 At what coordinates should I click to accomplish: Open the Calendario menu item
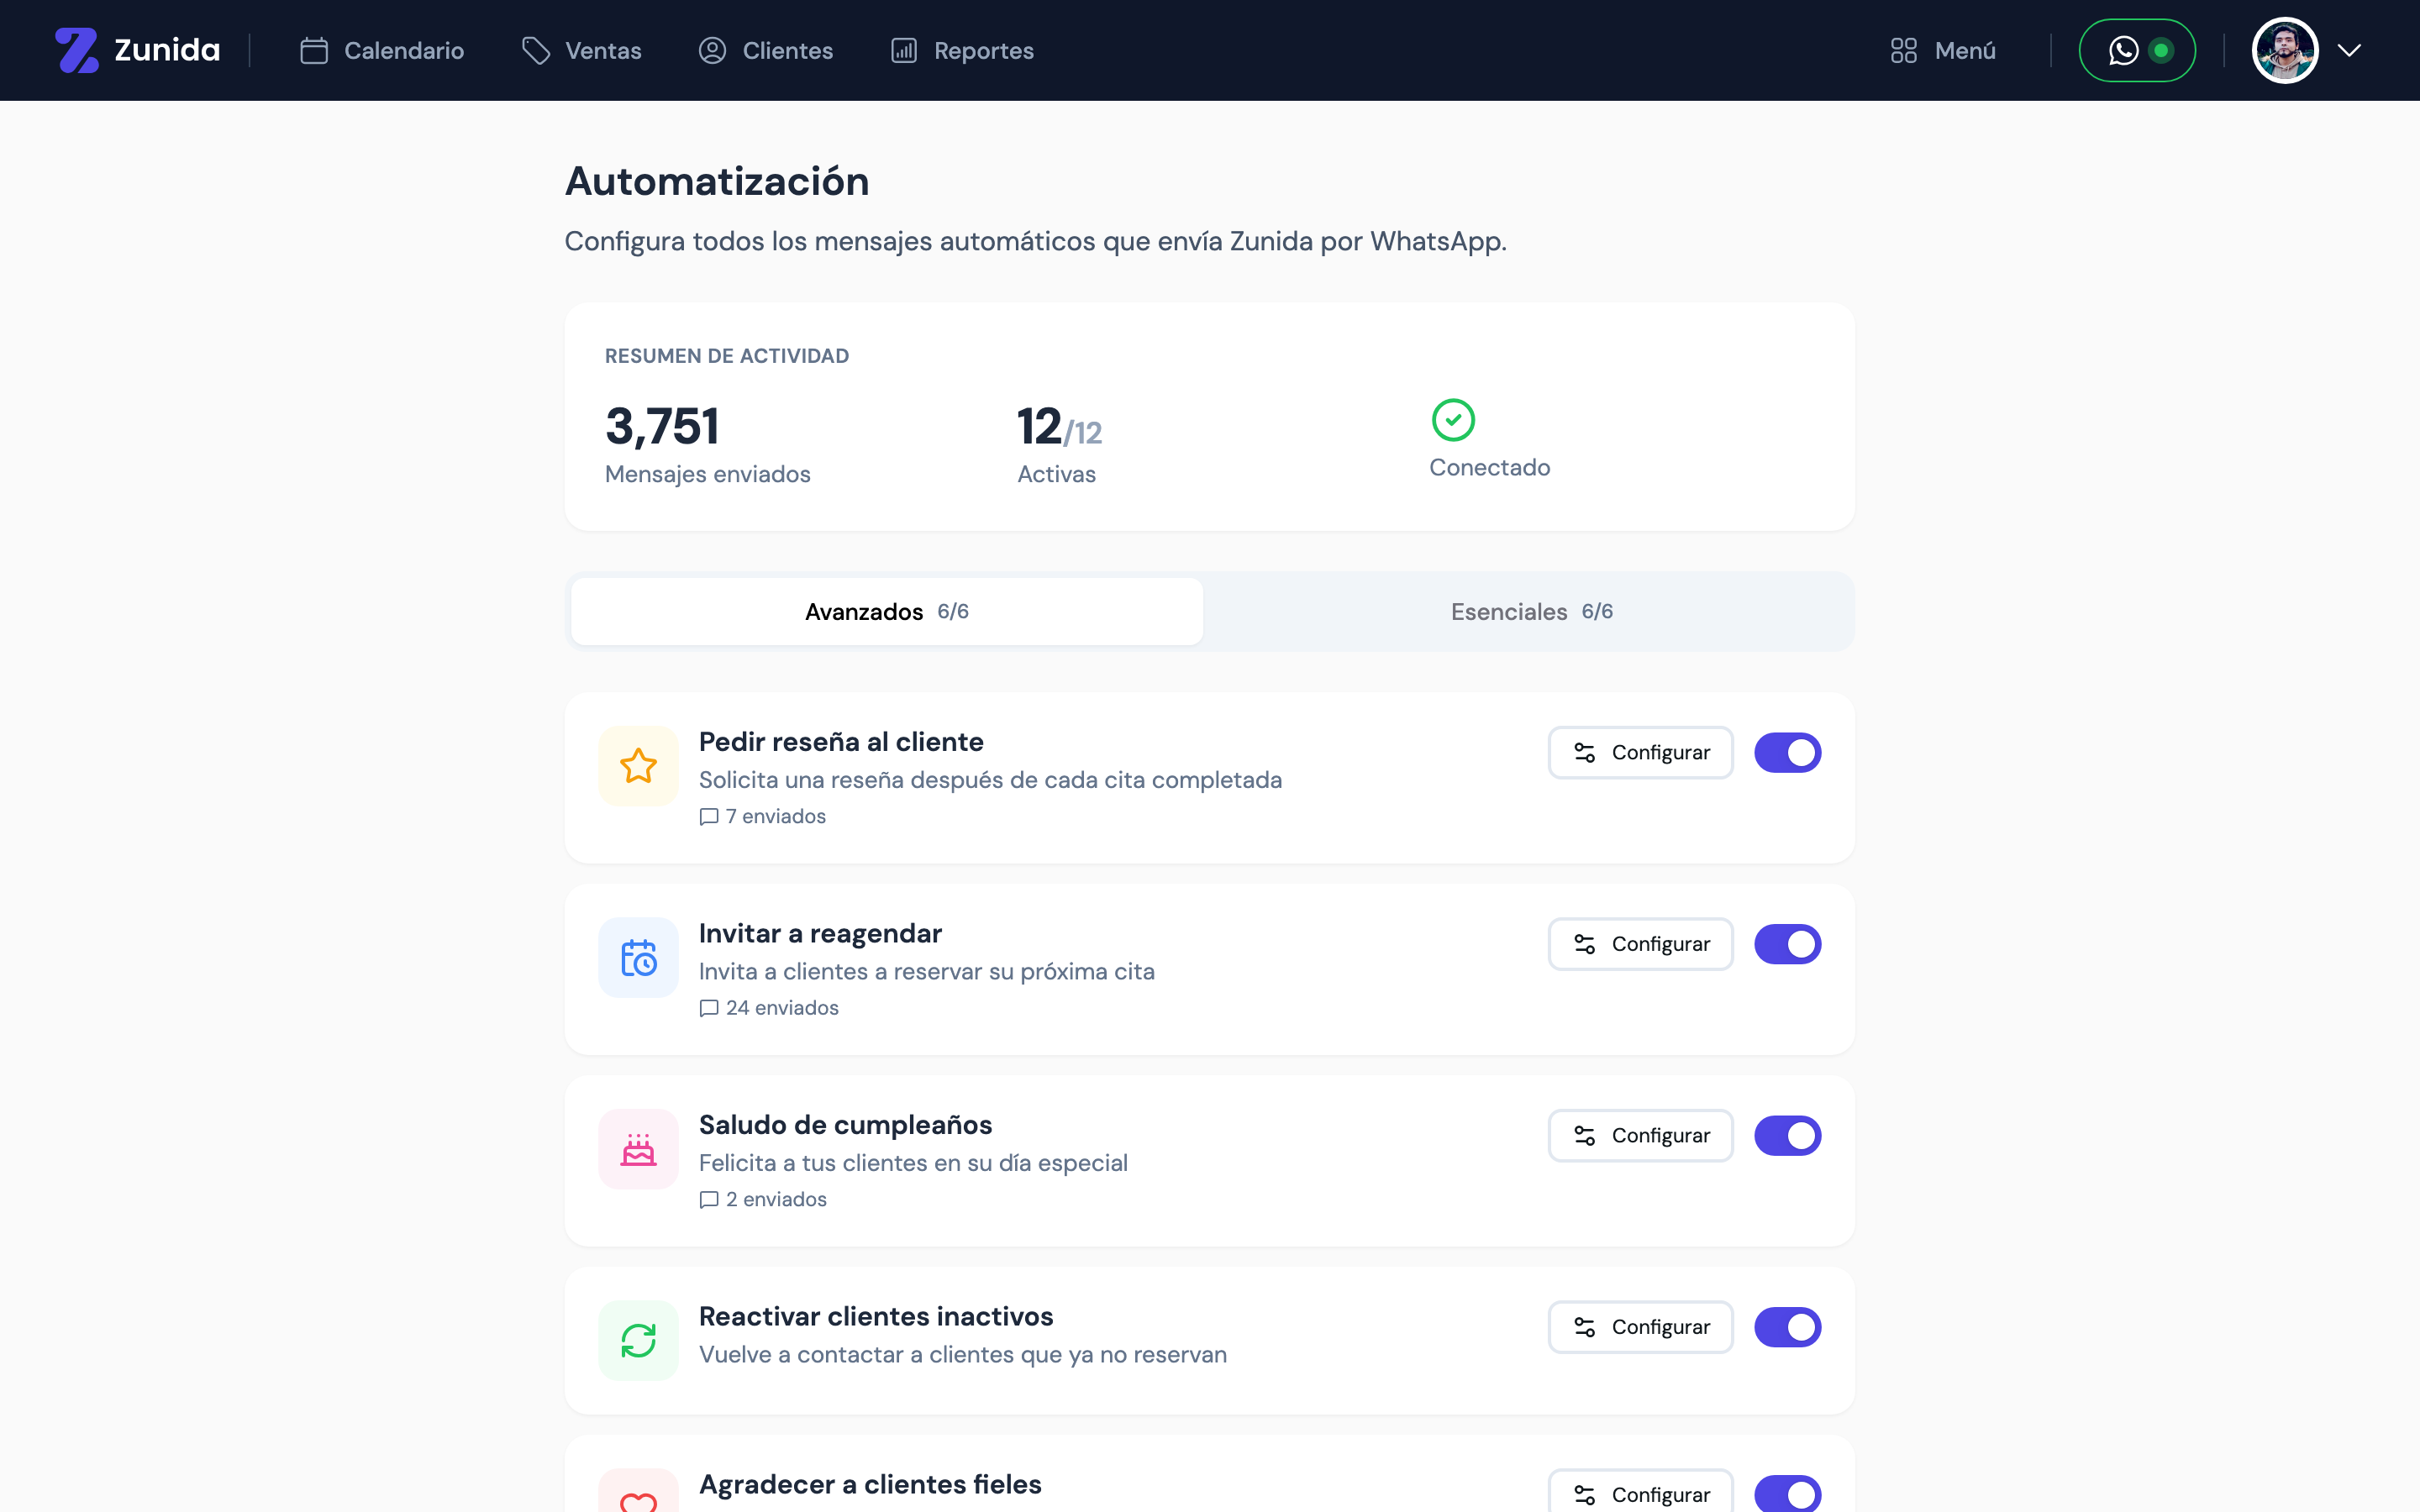(382, 50)
